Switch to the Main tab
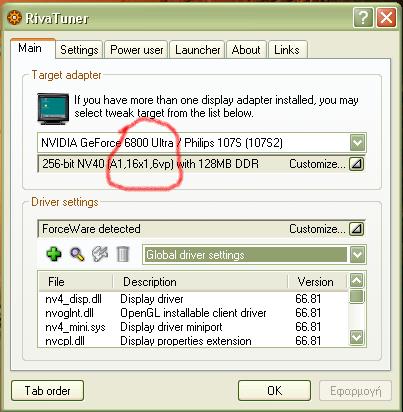The width and height of the screenshot is (403, 412). (32, 49)
